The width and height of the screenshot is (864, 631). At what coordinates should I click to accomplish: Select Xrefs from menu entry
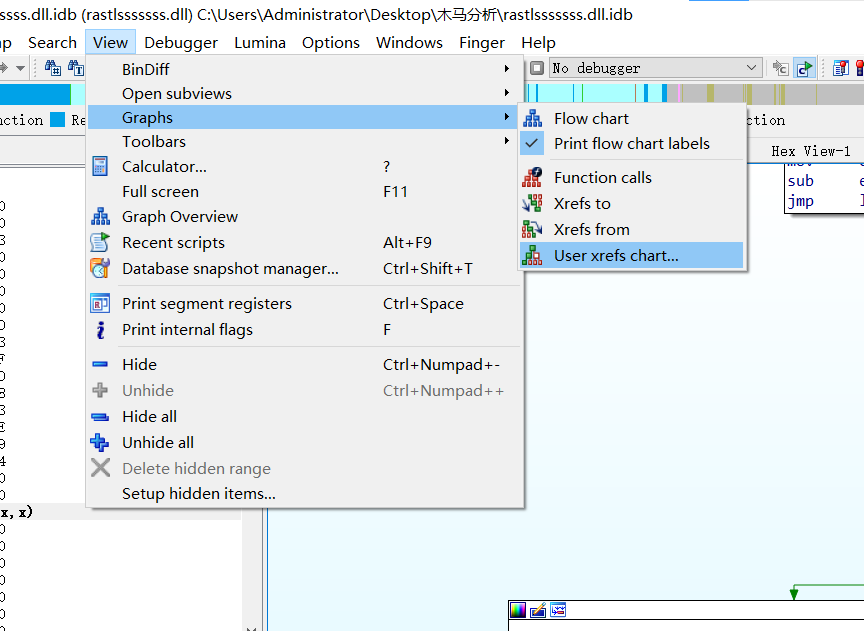(x=631, y=229)
